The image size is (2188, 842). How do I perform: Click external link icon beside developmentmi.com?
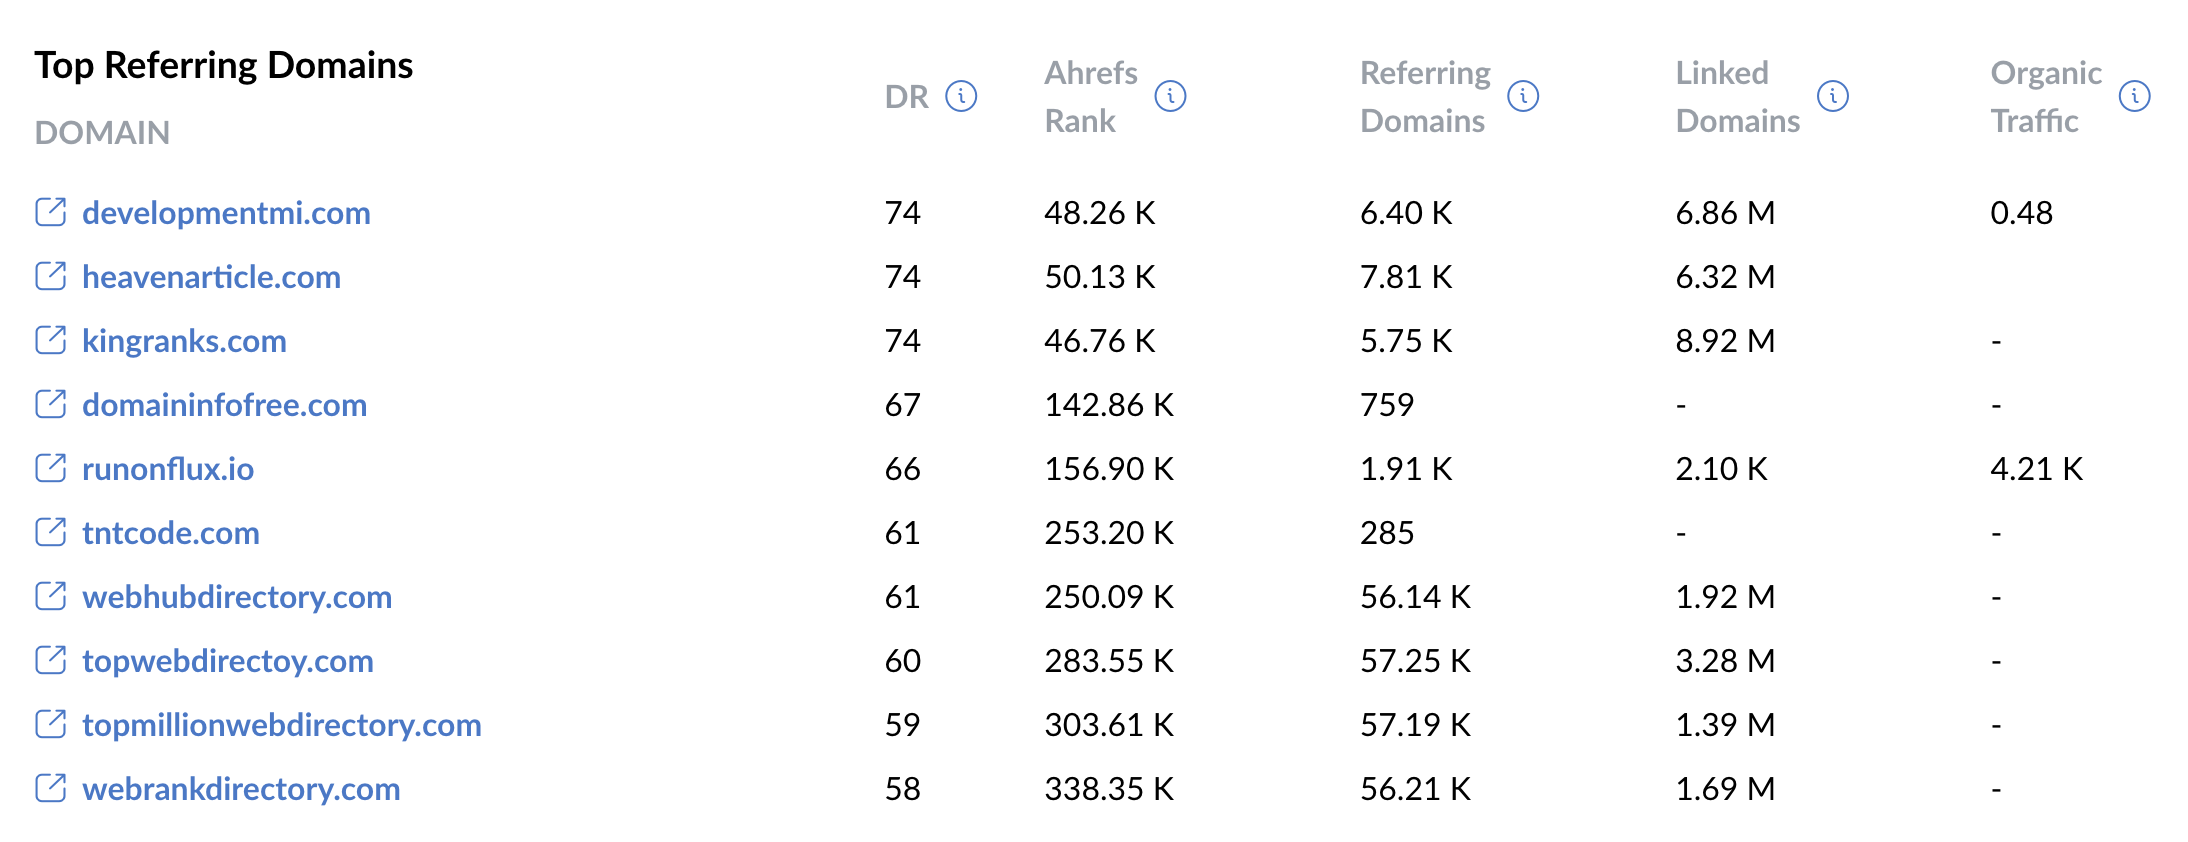(51, 213)
